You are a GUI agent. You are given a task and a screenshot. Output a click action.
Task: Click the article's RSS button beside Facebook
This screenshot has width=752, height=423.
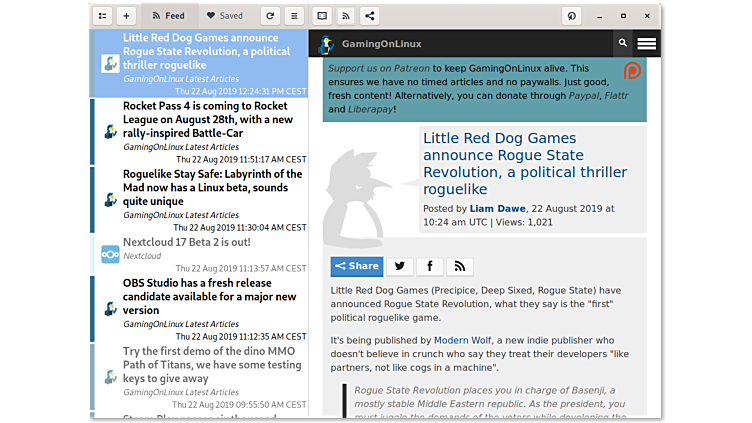[460, 266]
